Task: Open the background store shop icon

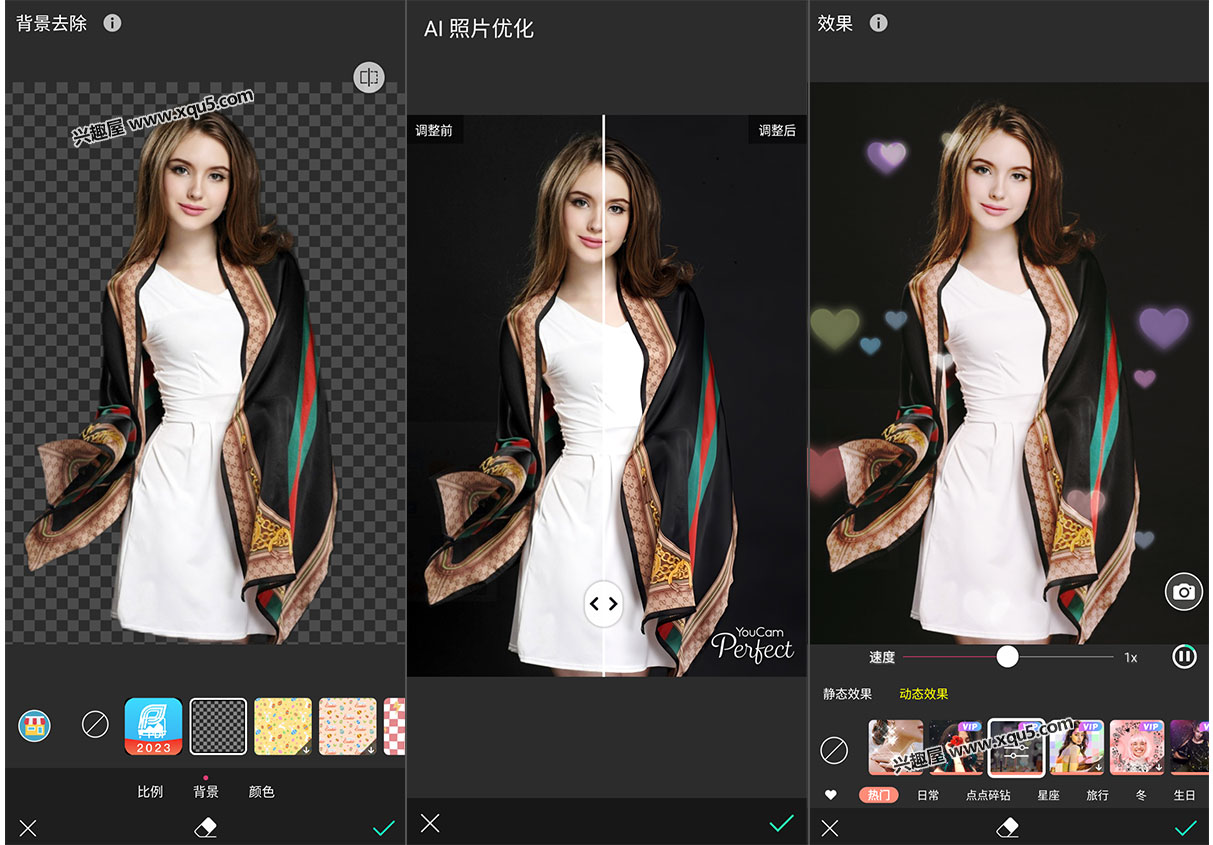Action: [x=34, y=725]
